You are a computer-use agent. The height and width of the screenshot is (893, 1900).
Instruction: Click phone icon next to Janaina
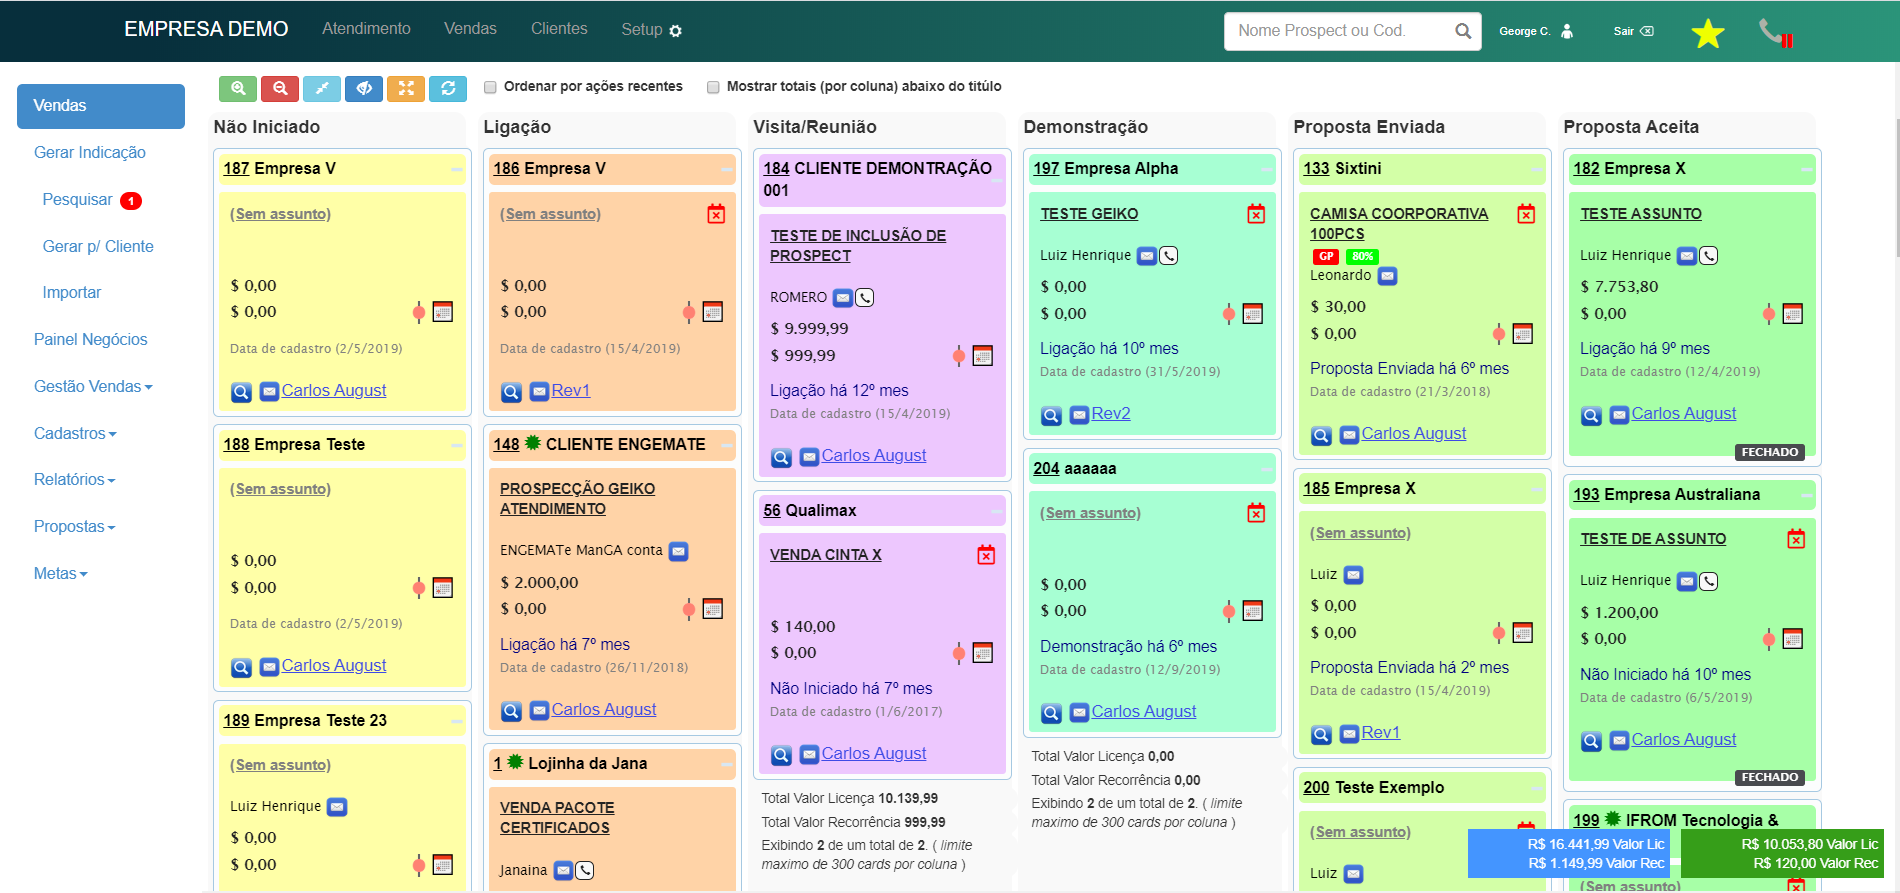click(585, 871)
